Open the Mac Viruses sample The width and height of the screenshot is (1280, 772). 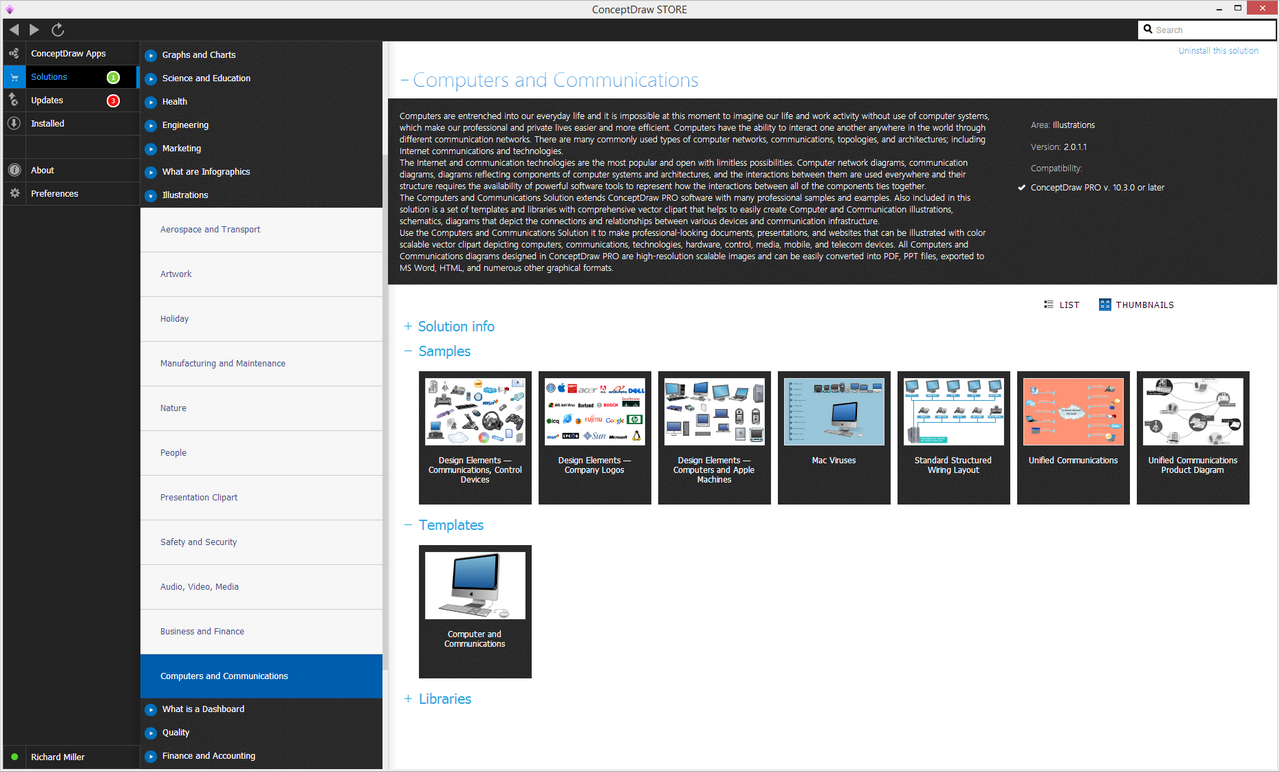tap(834, 438)
